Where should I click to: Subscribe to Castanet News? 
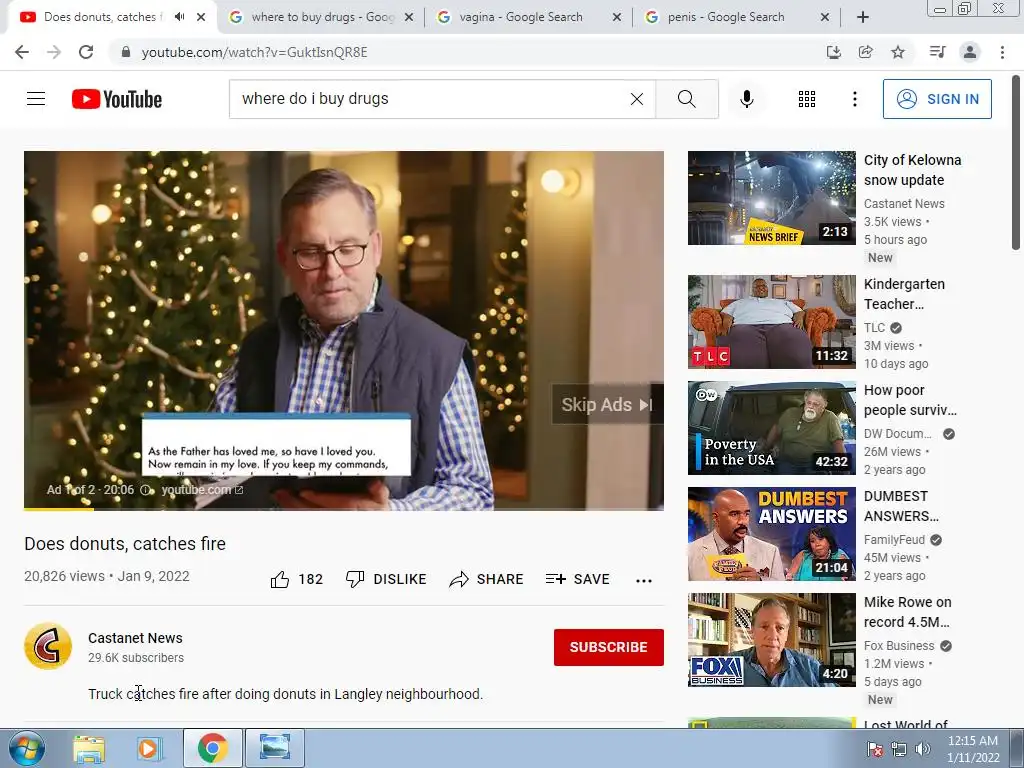point(609,647)
